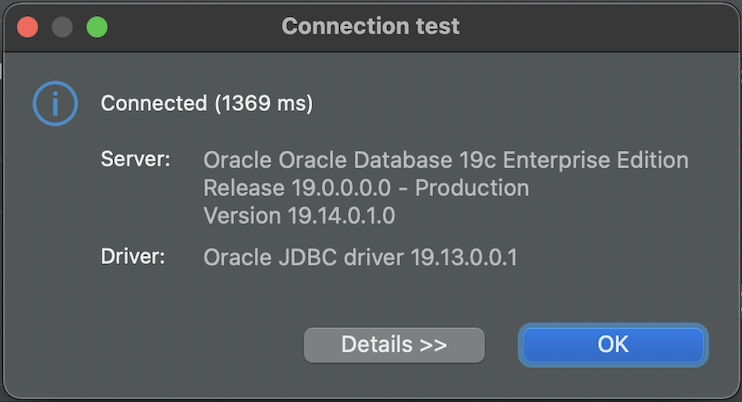Click the Driver: field label
Image resolution: width=742 pixels, height=402 pixels.
tap(132, 257)
